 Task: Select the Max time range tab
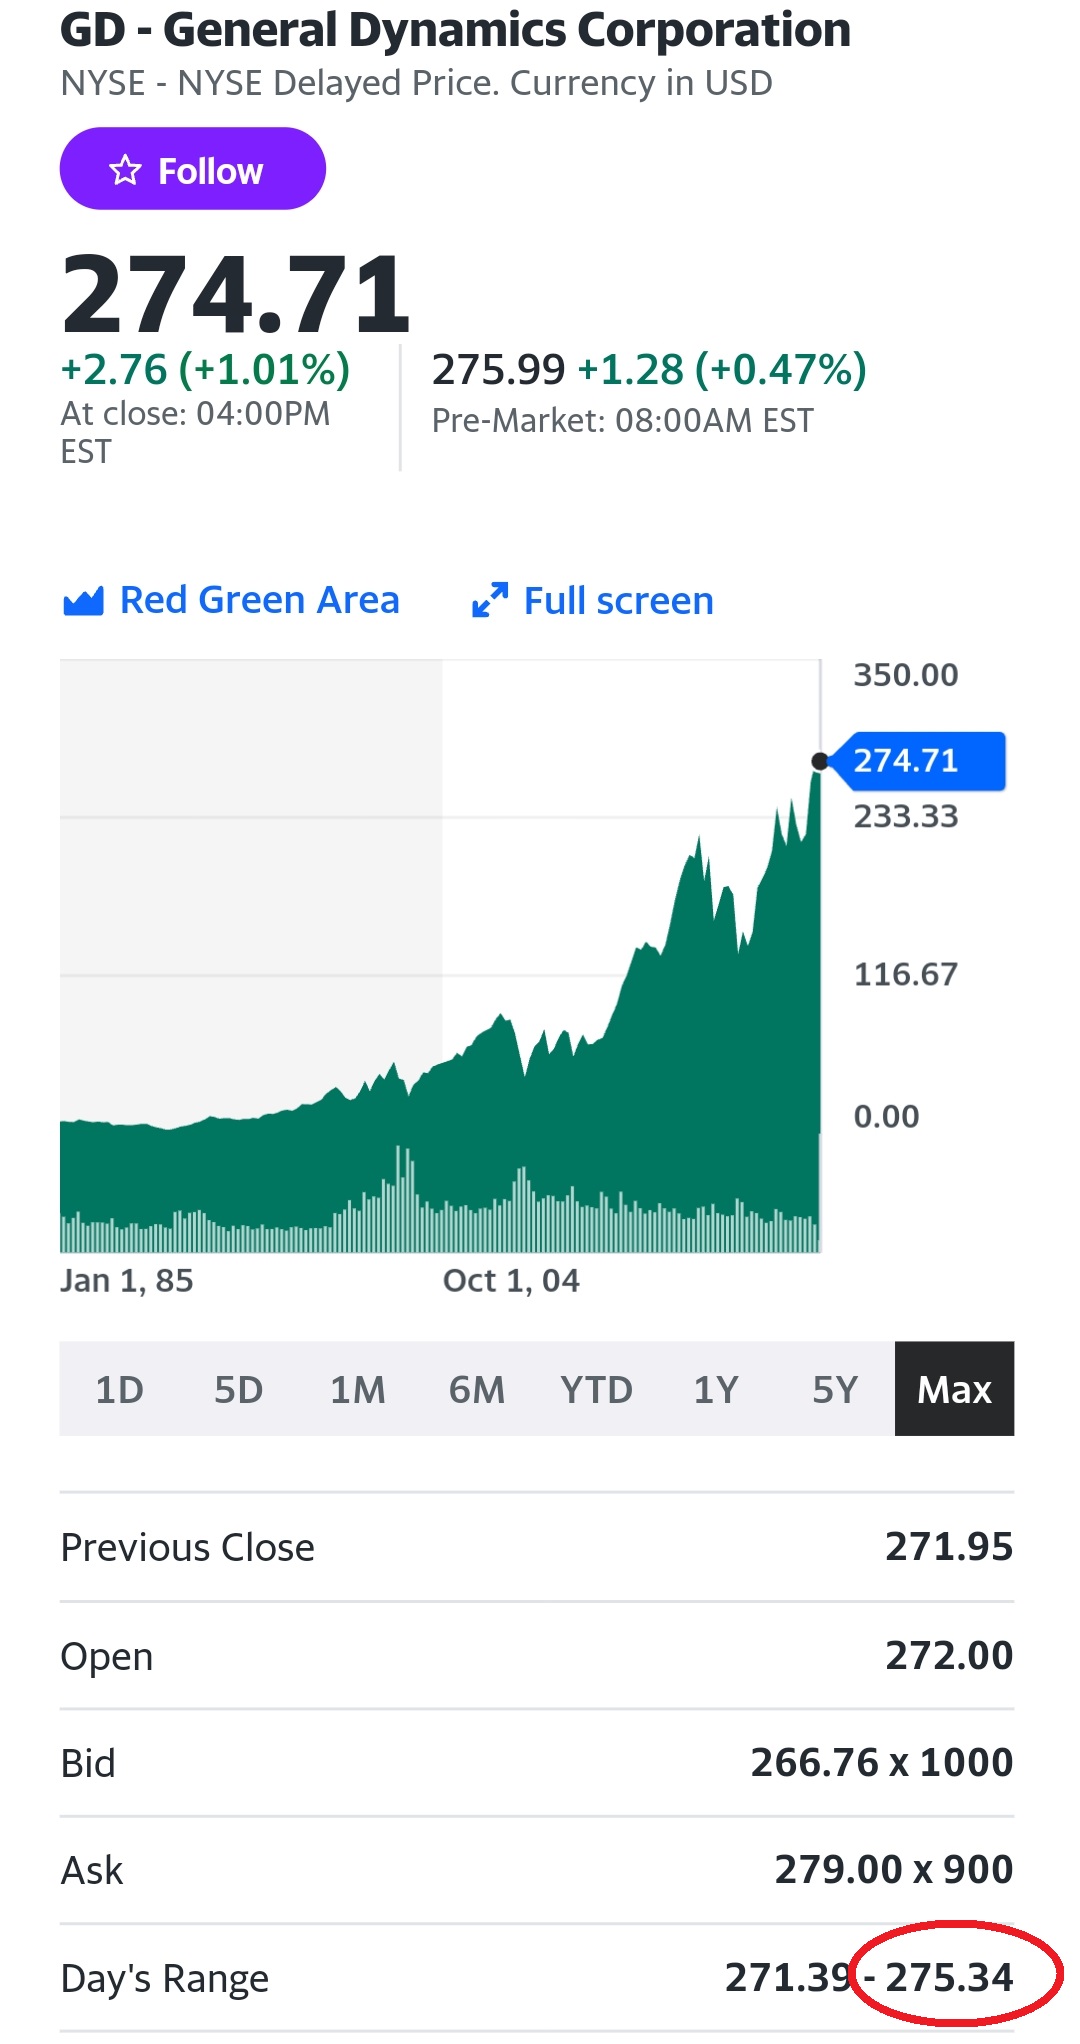pos(955,1389)
